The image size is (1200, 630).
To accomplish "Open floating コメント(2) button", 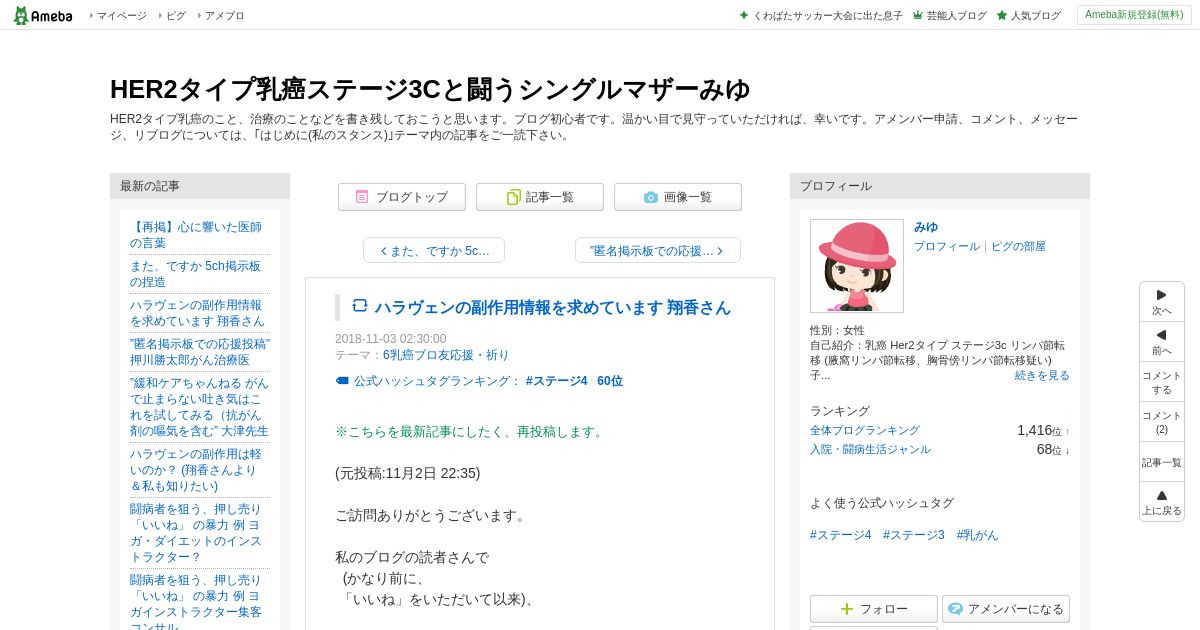I will pos(1162,422).
